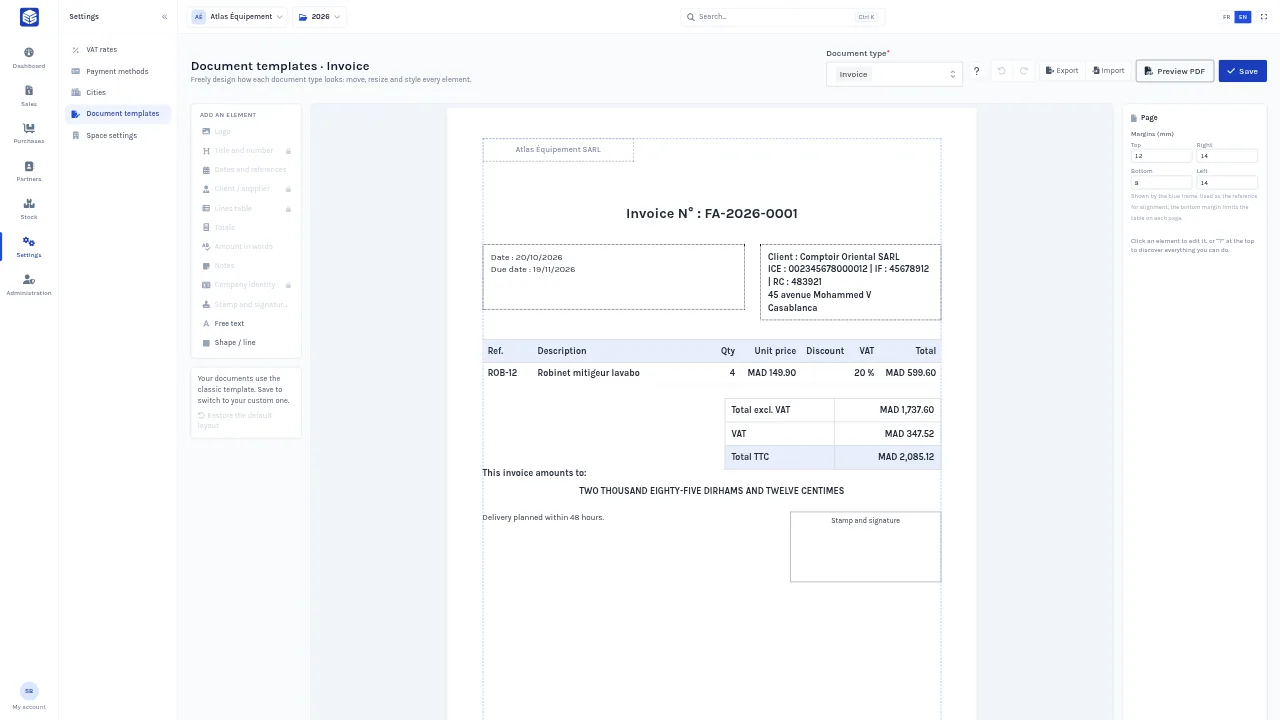Select the dates block with Due date
The image size is (1280, 720).
click(614, 277)
